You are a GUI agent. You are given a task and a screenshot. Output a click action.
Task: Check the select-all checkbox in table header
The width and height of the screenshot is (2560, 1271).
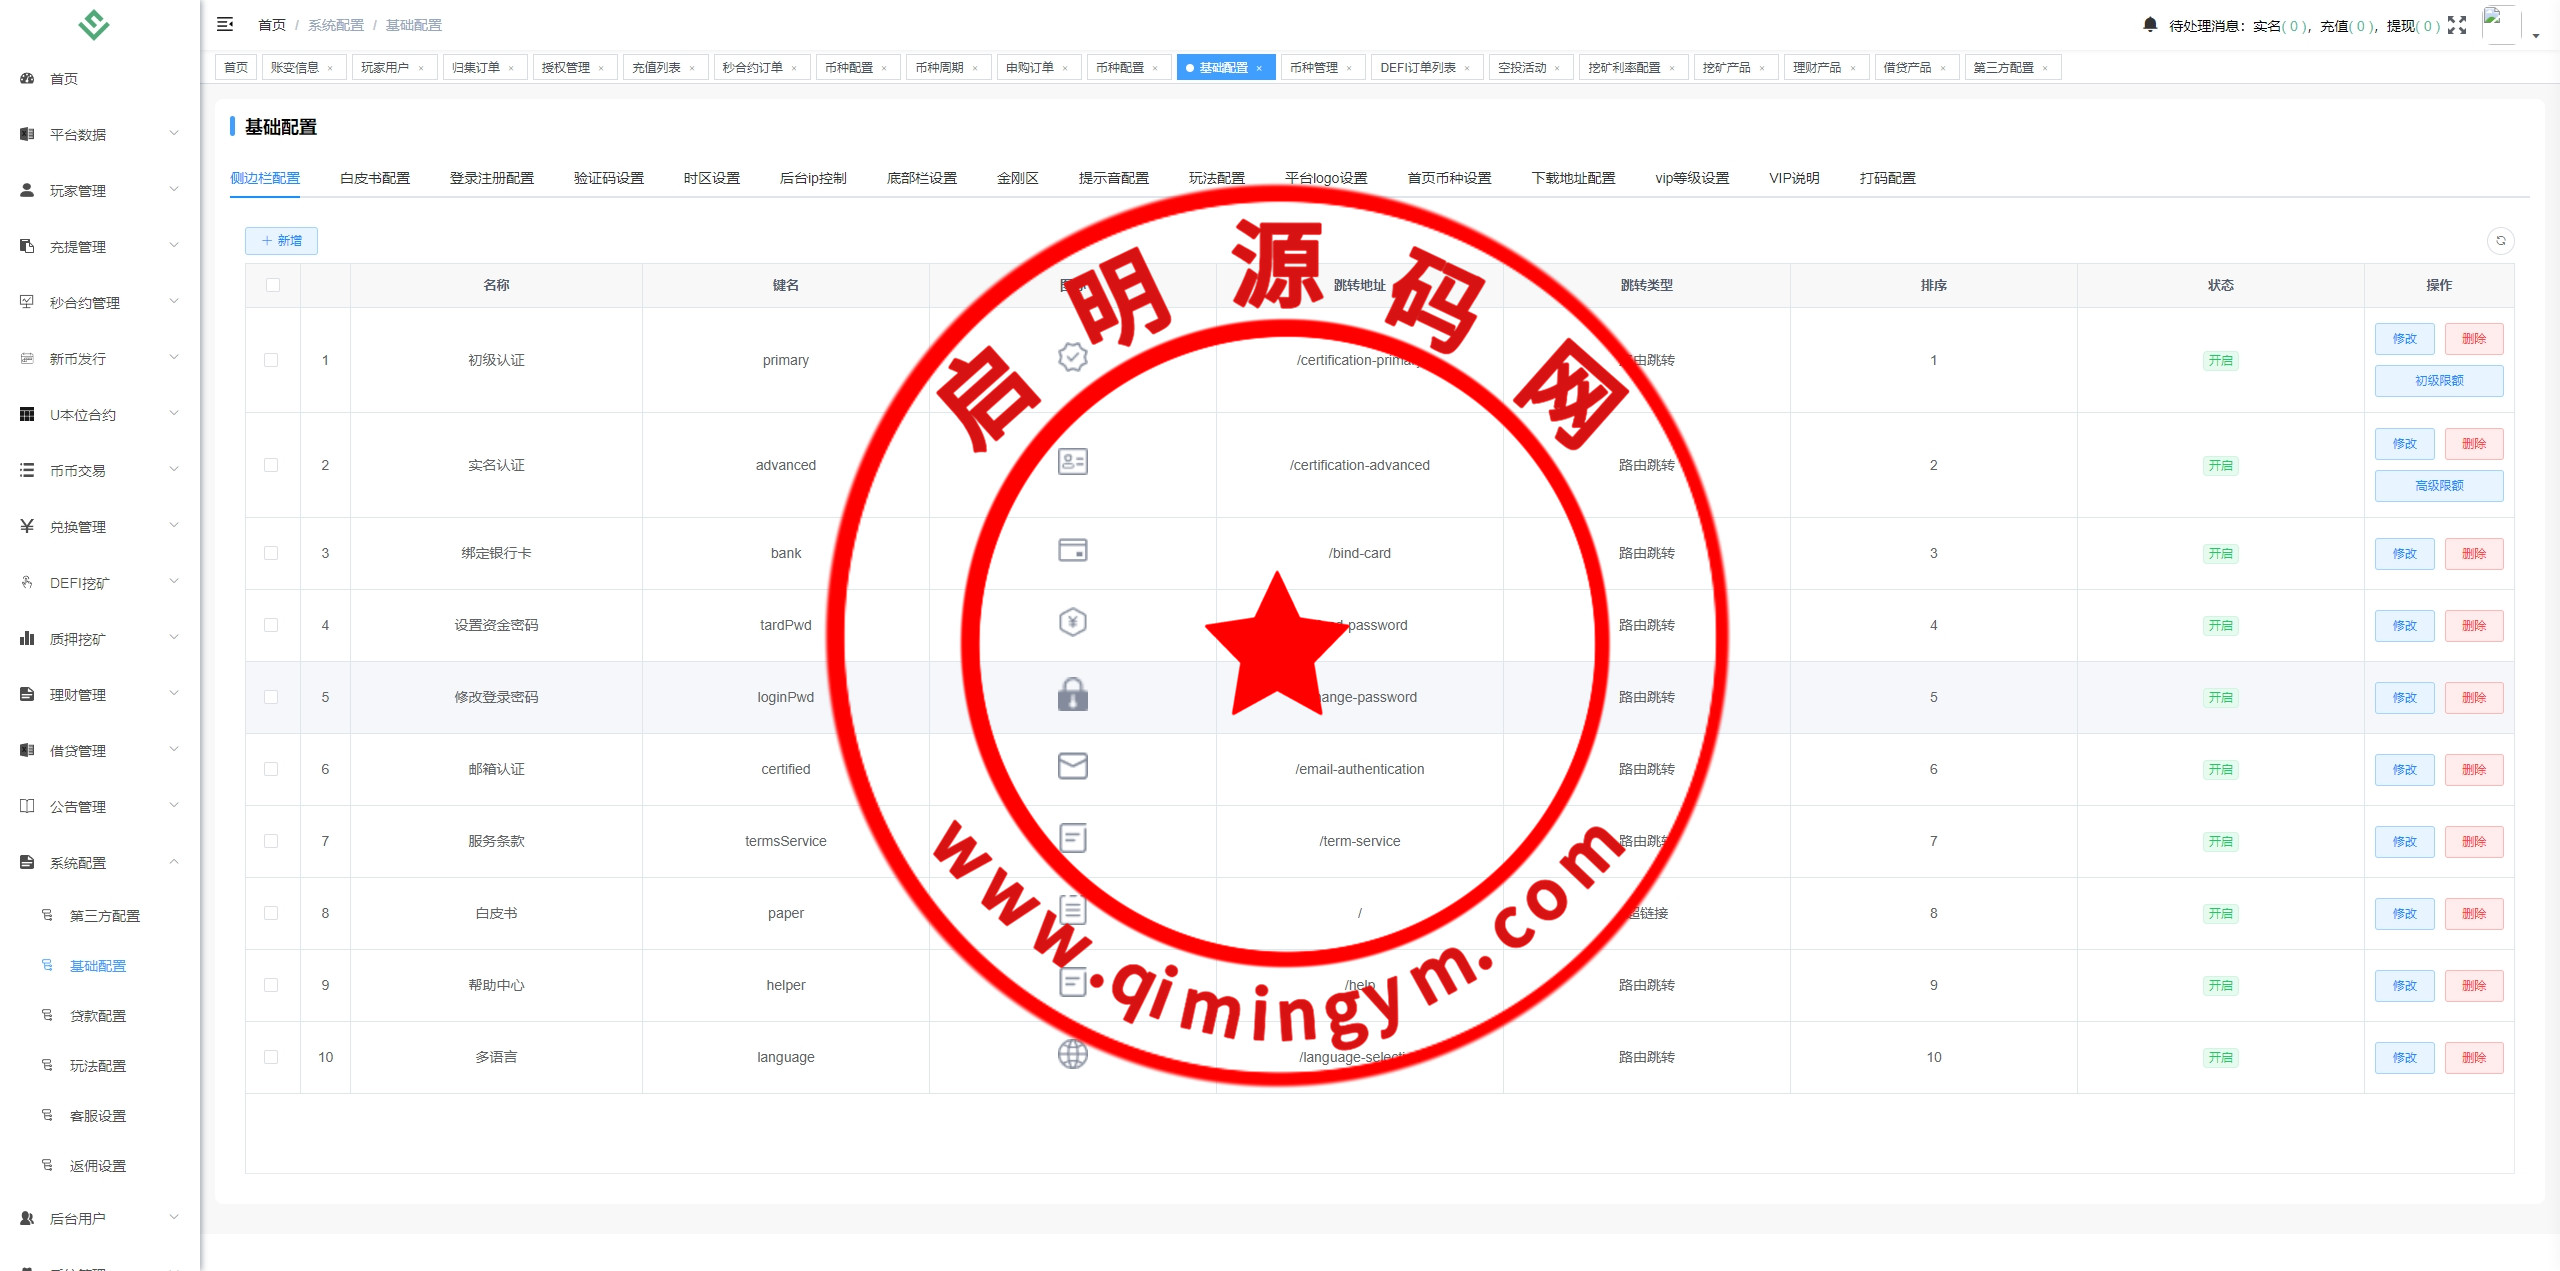(x=273, y=285)
